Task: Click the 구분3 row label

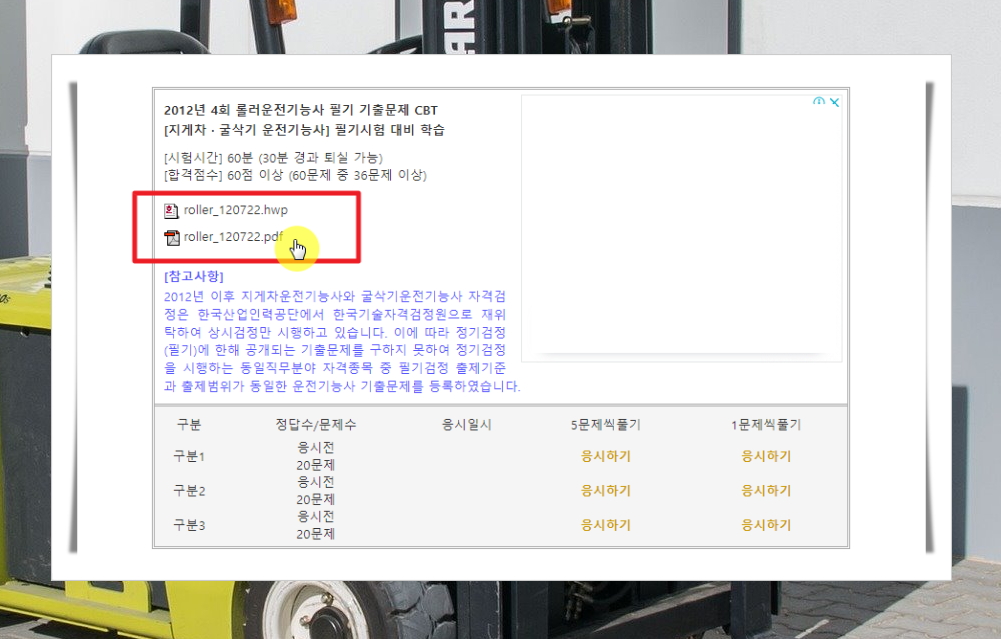Action: click(189, 525)
